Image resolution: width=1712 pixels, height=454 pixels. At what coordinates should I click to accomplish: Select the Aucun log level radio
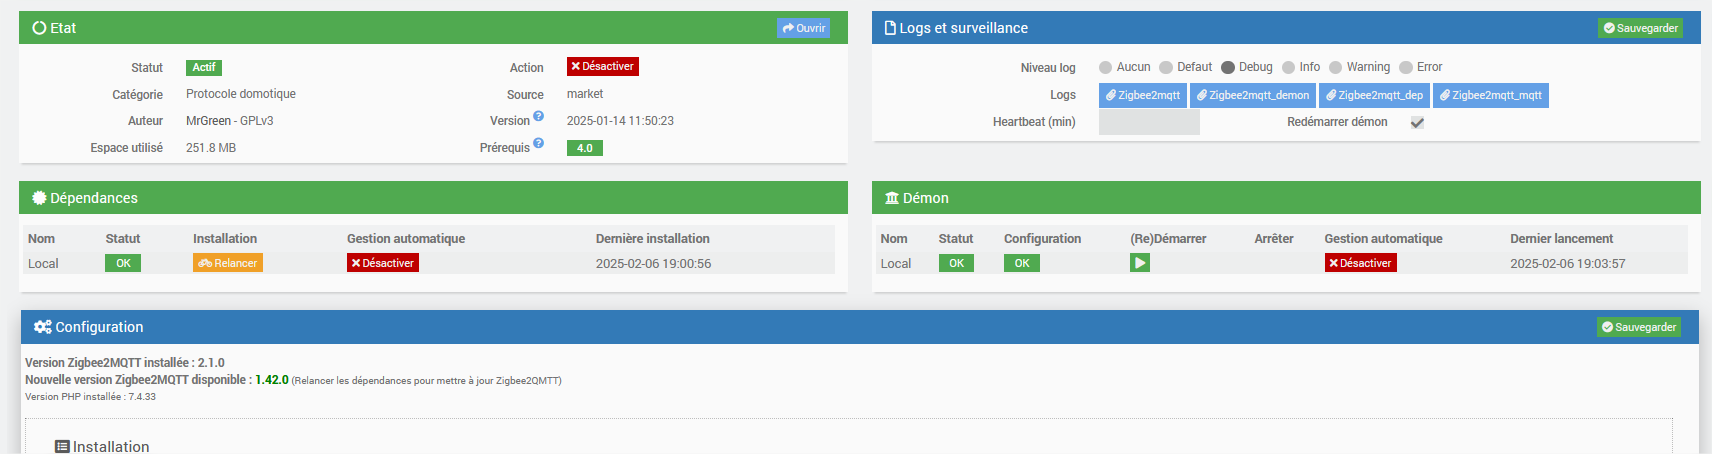1105,68
